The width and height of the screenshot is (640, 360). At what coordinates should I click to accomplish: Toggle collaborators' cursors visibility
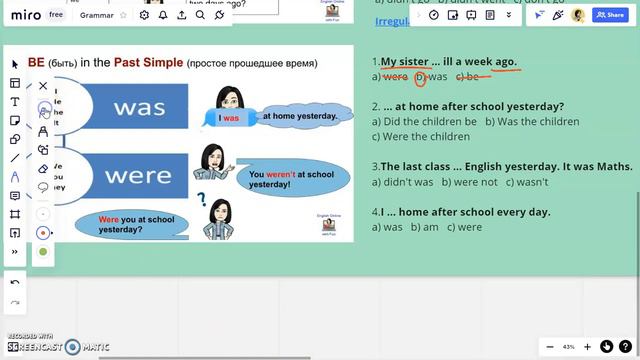(x=540, y=15)
